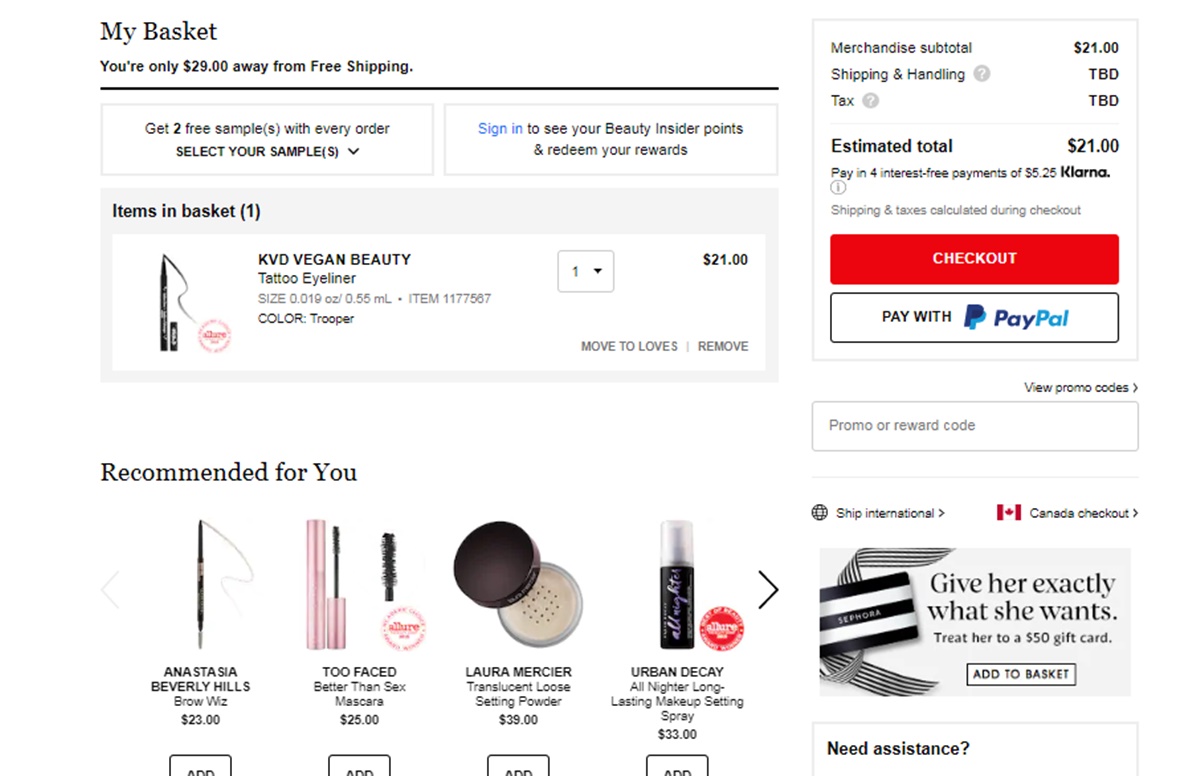1200x776 pixels.
Task: Expand View promo codes
Action: (x=1080, y=387)
